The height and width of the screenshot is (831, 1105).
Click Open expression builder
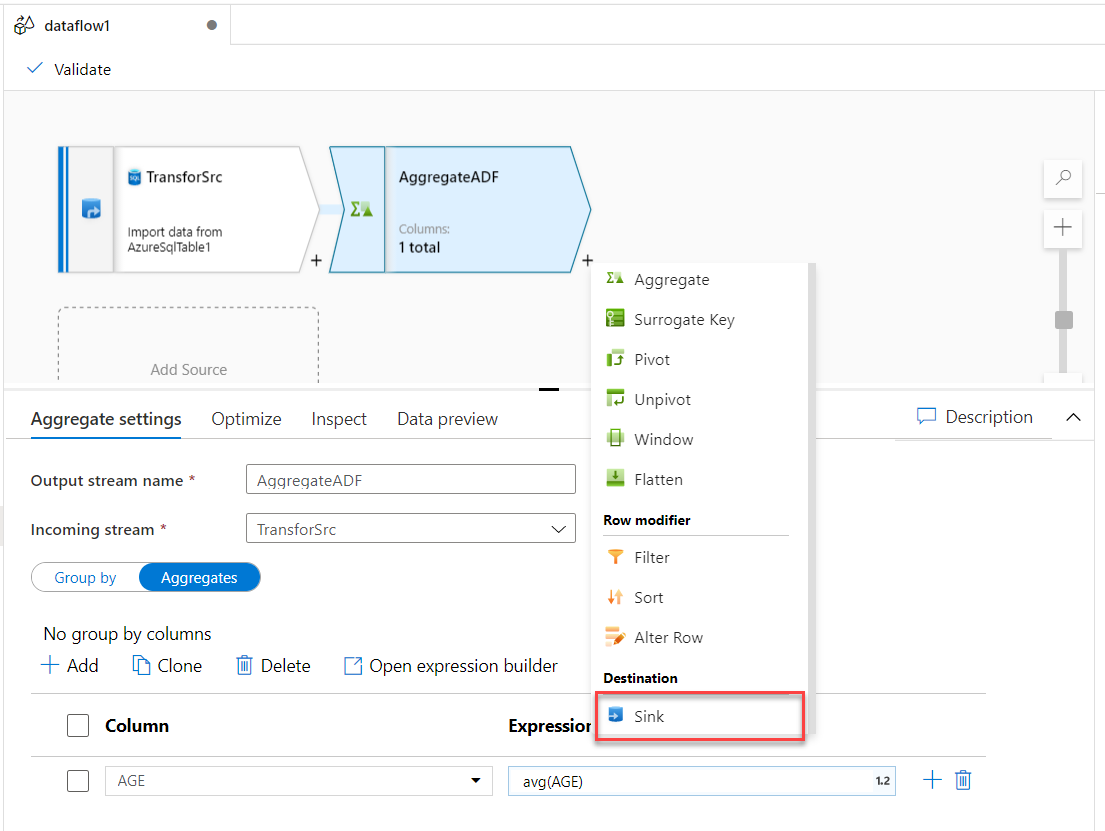[451, 666]
